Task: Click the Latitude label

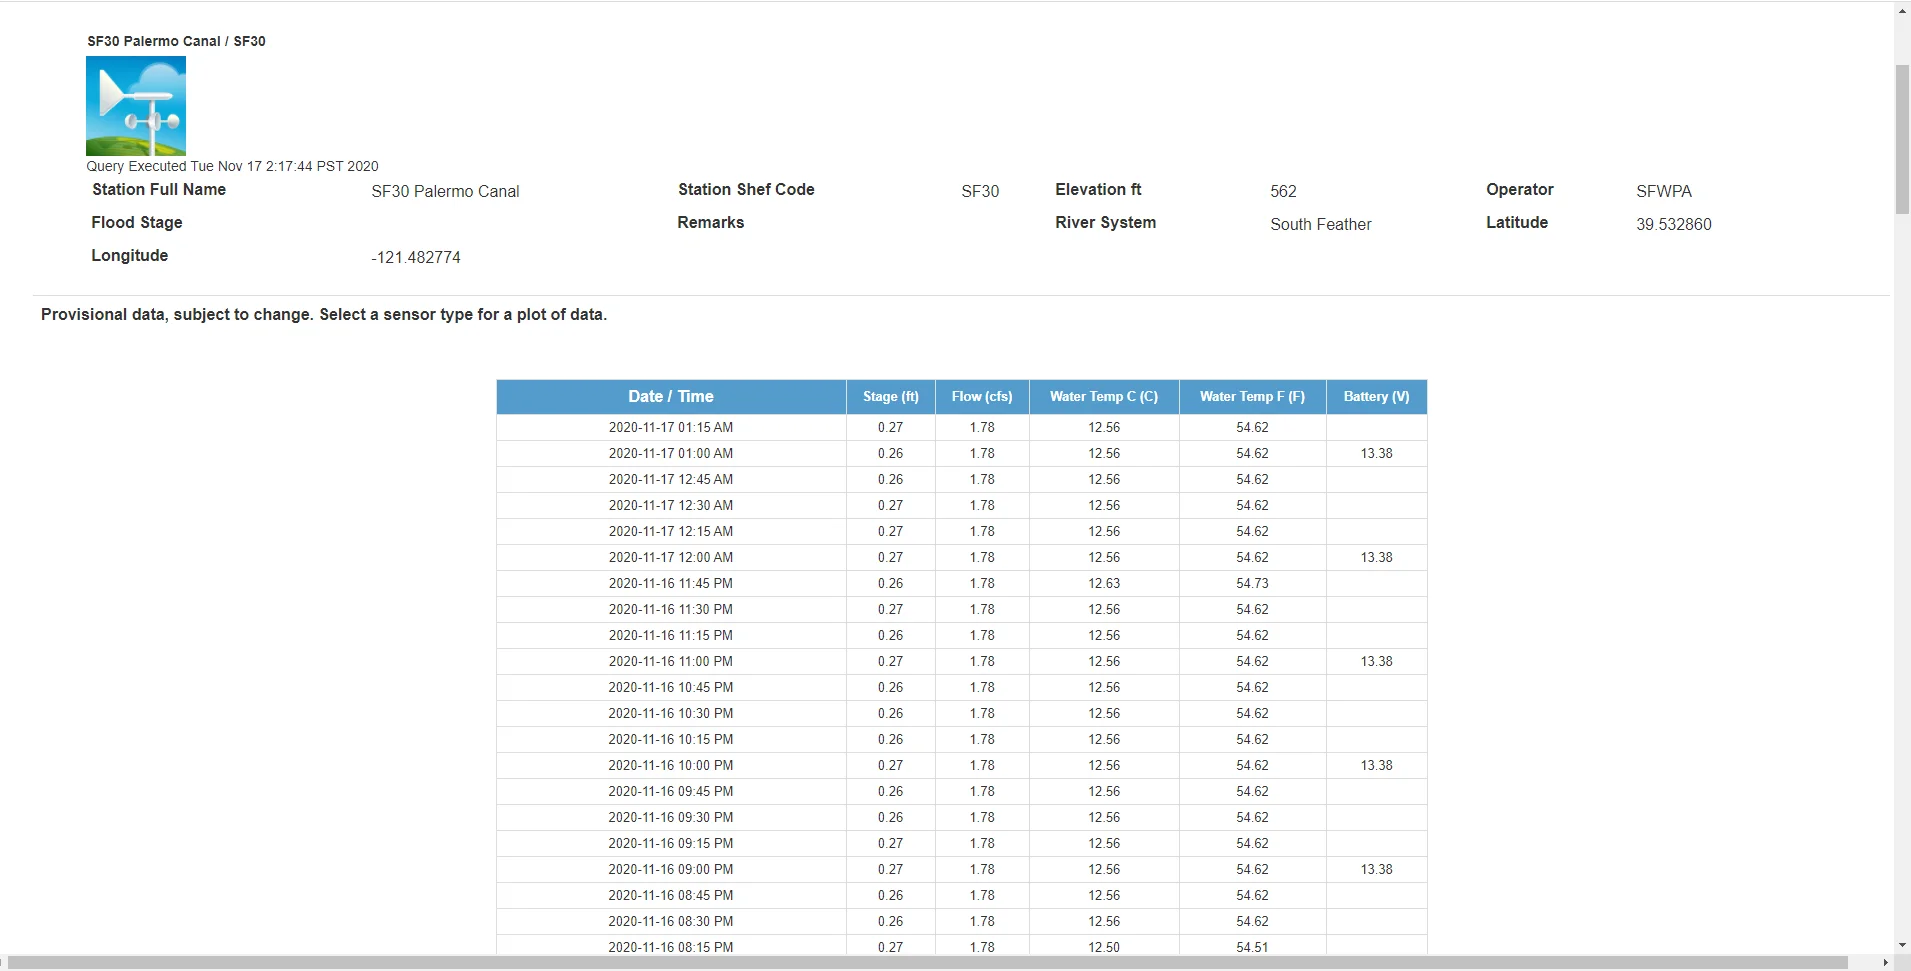Action: click(1517, 222)
